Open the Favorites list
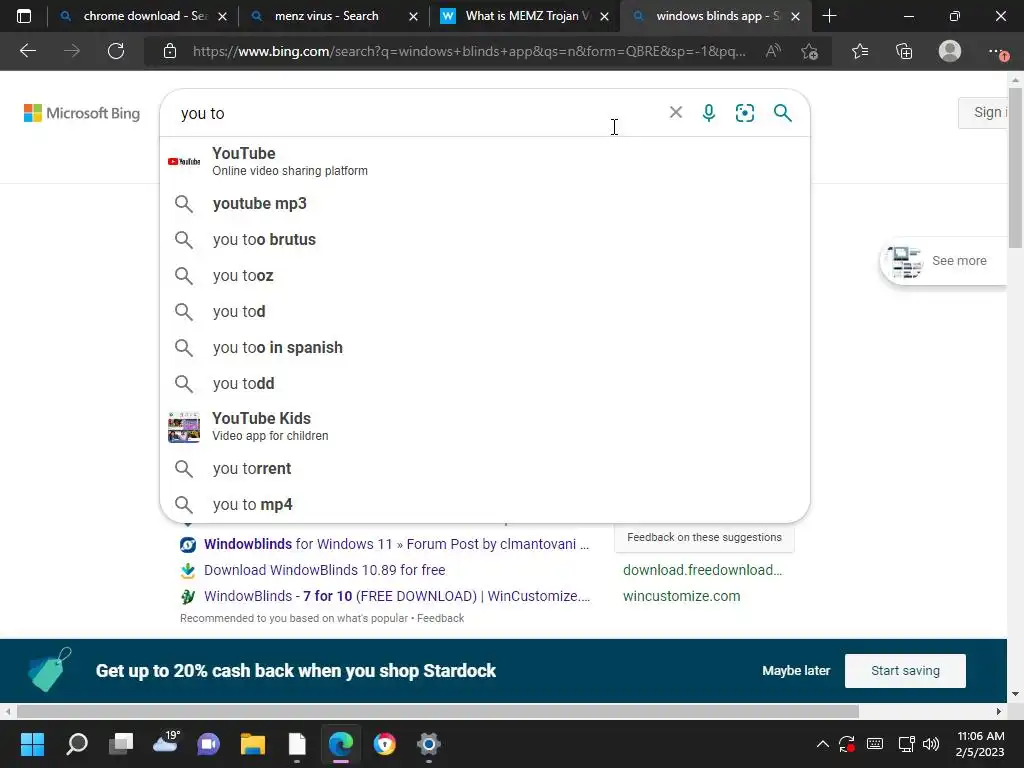This screenshot has width=1024, height=768. (860, 51)
